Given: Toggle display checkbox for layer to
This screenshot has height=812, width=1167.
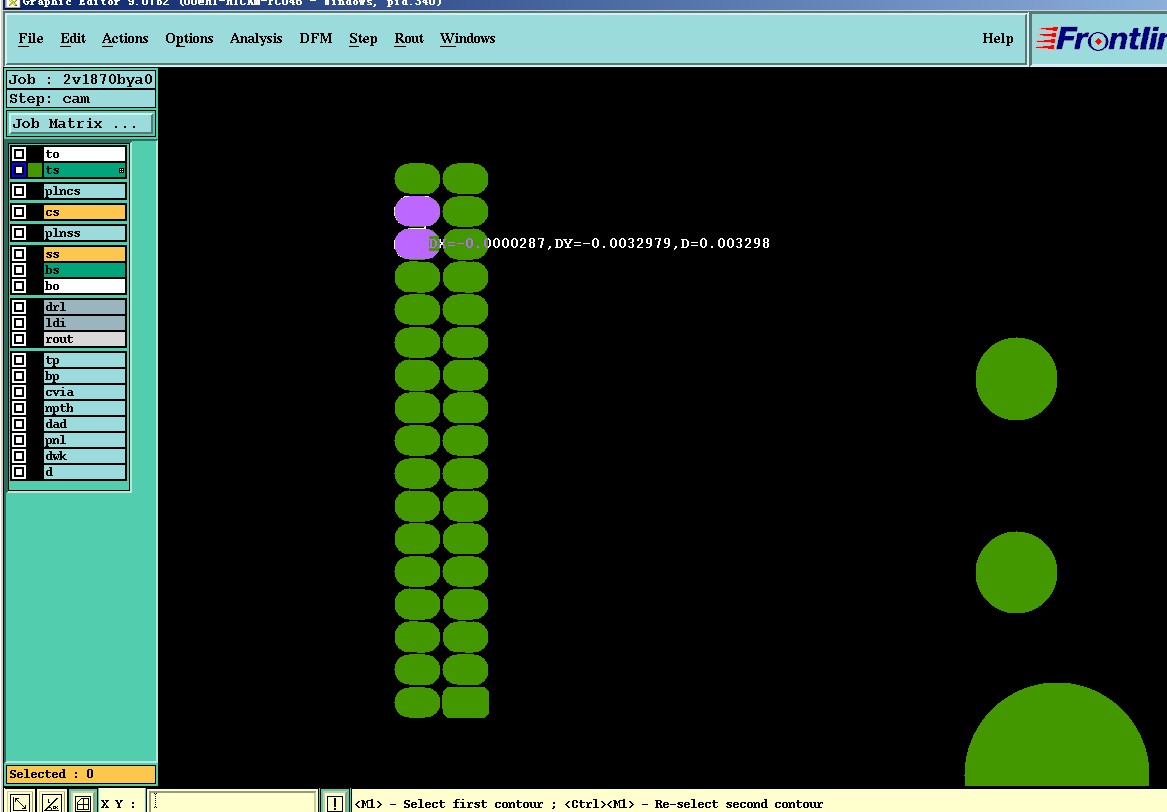Looking at the screenshot, I should [19, 154].
